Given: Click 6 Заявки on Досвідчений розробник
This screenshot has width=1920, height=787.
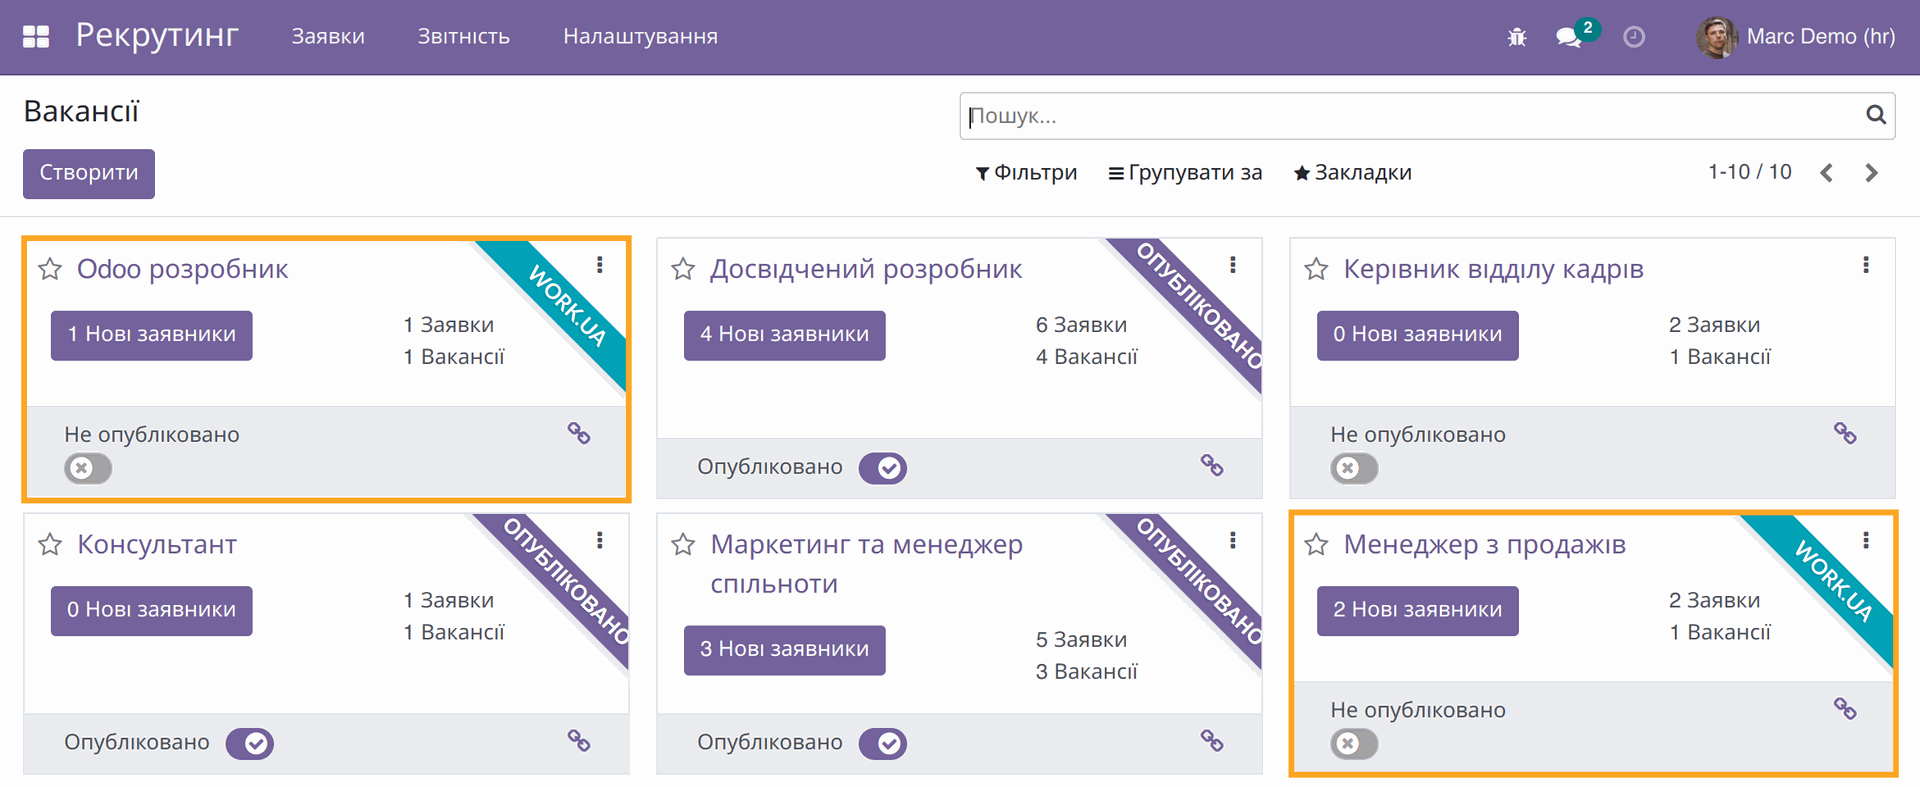Looking at the screenshot, I should coord(1082,325).
